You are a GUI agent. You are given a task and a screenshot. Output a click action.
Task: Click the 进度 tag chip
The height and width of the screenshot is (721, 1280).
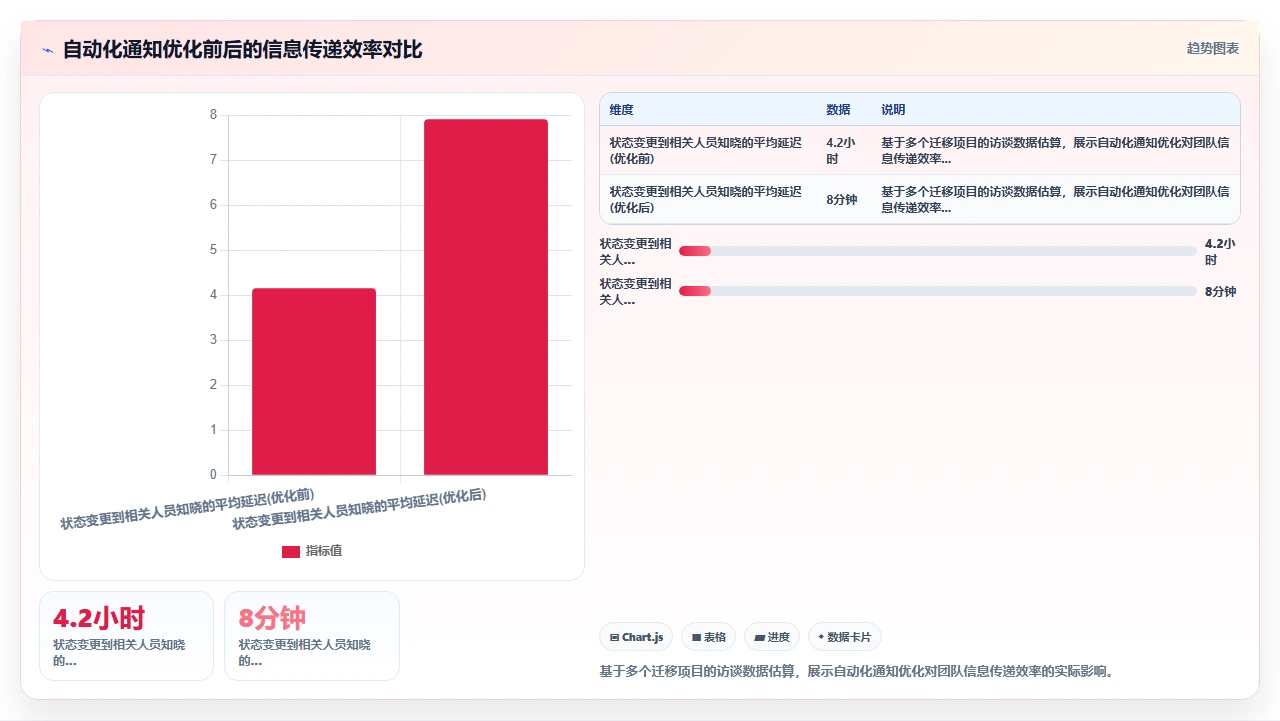(772, 637)
